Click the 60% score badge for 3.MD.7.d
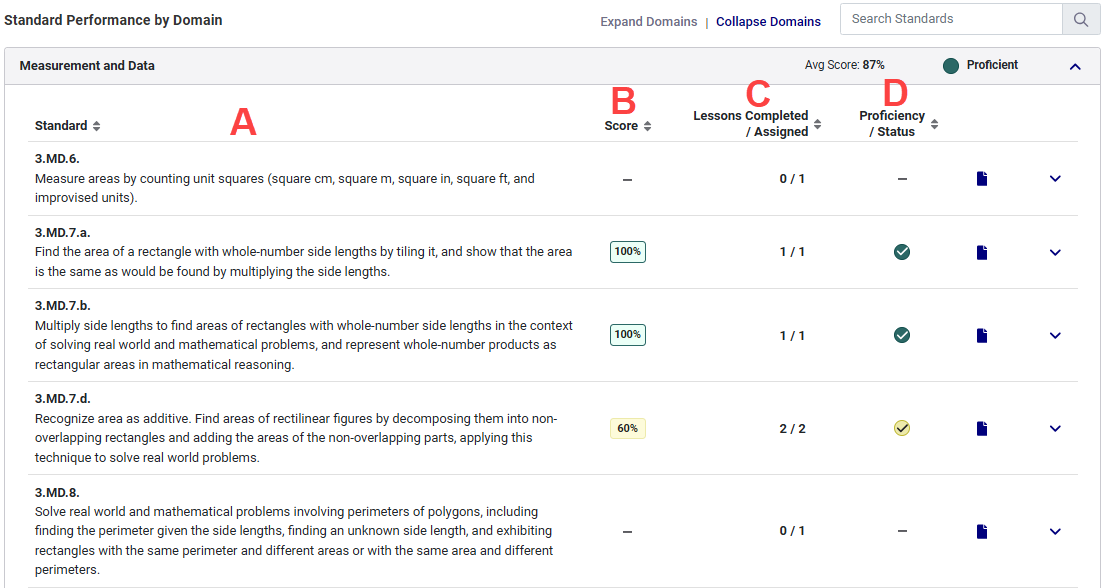Viewport: 1105px width, 588px height. 627,428
